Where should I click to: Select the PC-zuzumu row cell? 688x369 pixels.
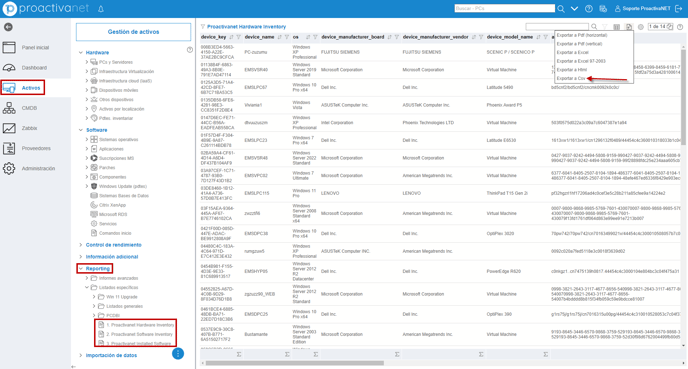click(x=256, y=52)
